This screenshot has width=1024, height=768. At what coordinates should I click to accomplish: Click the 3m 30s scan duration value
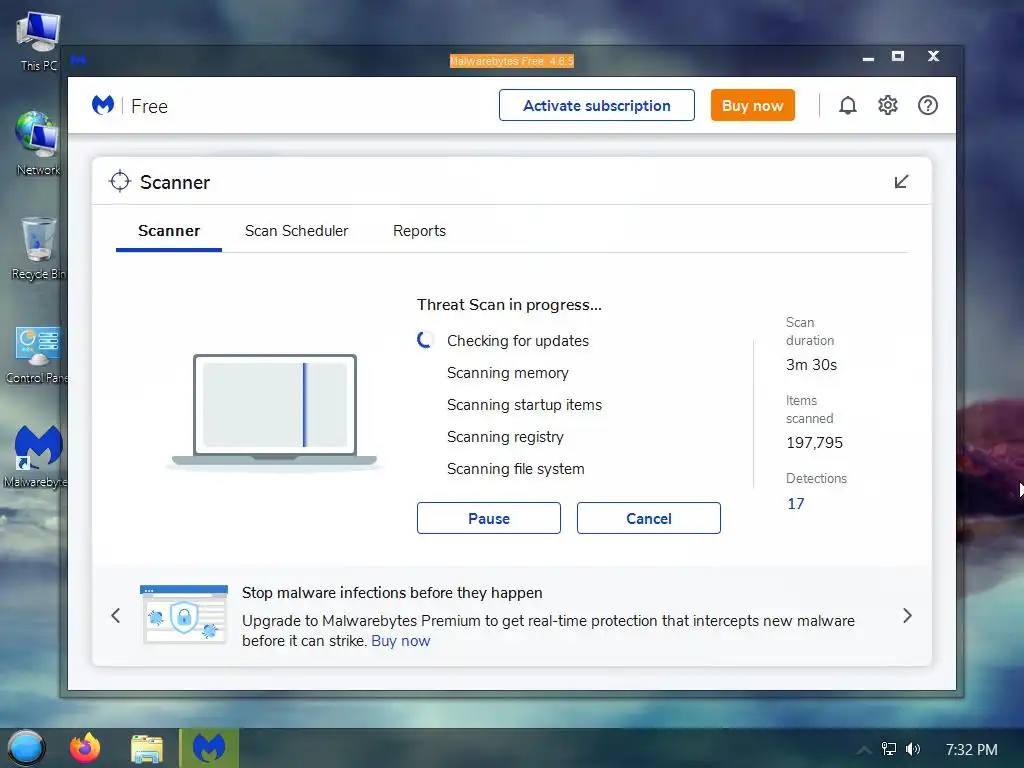tap(811, 364)
